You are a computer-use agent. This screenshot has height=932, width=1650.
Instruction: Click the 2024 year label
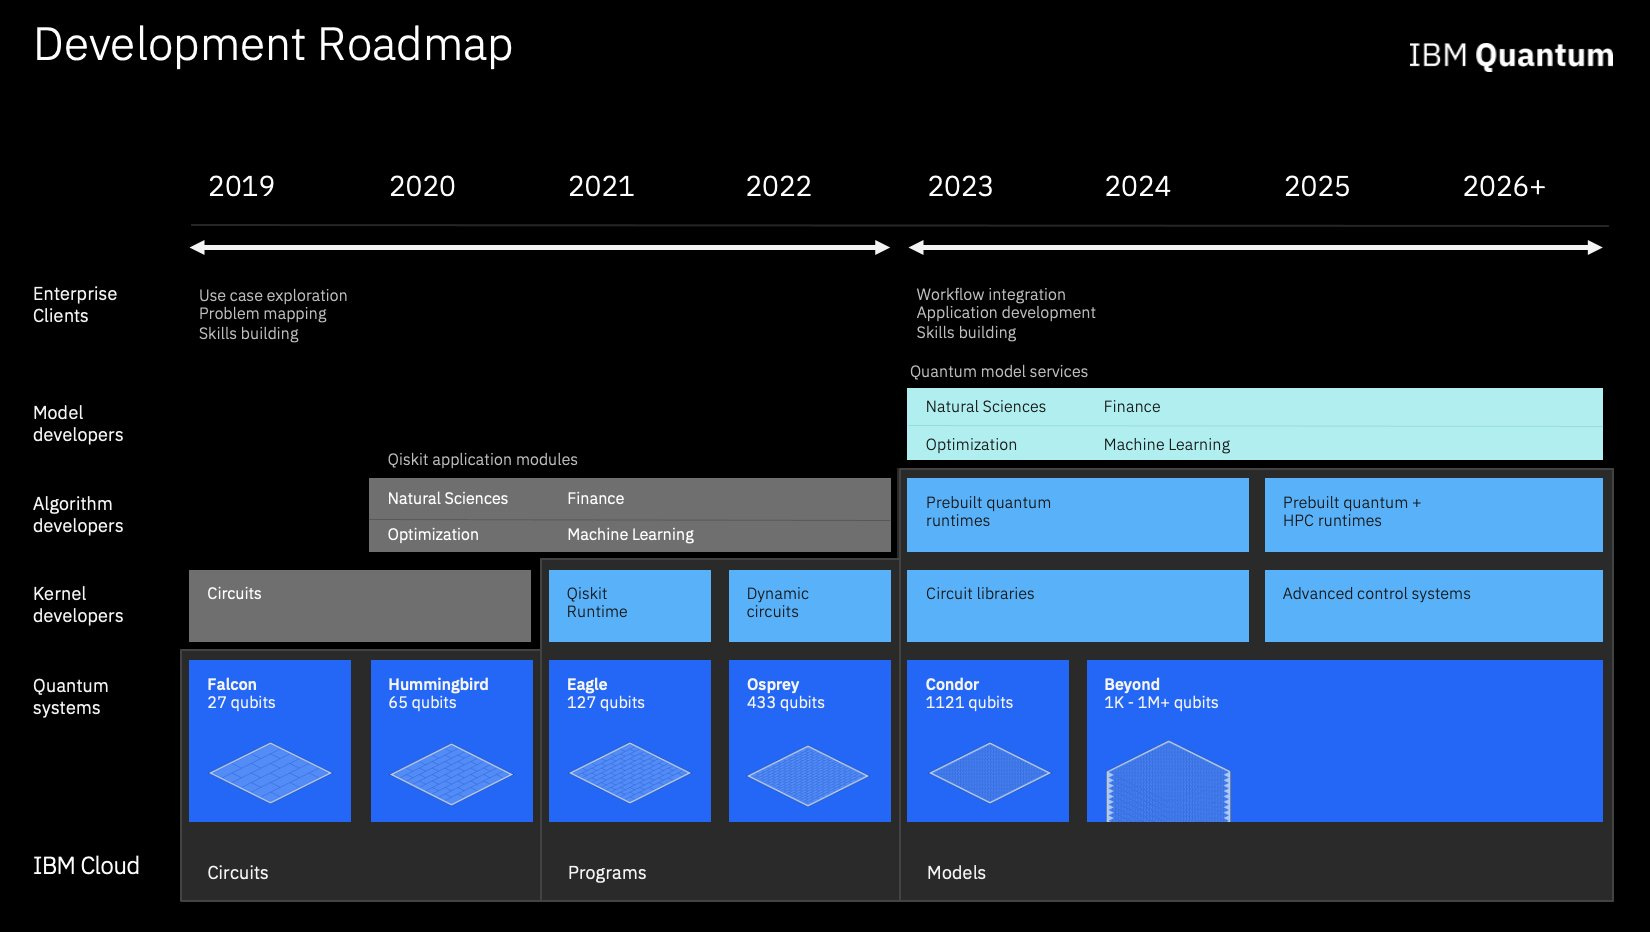click(1138, 187)
